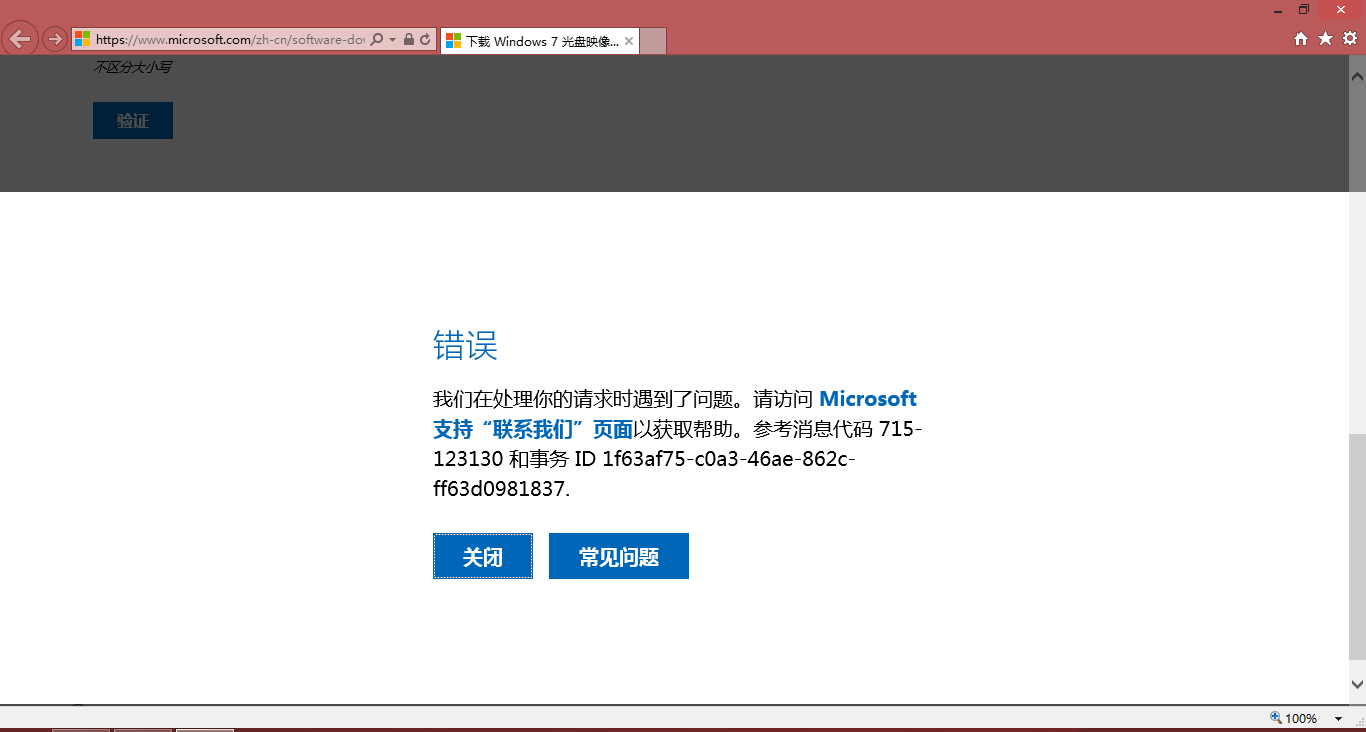
Task: Click the 验证 button behind the overlay
Action: [133, 121]
